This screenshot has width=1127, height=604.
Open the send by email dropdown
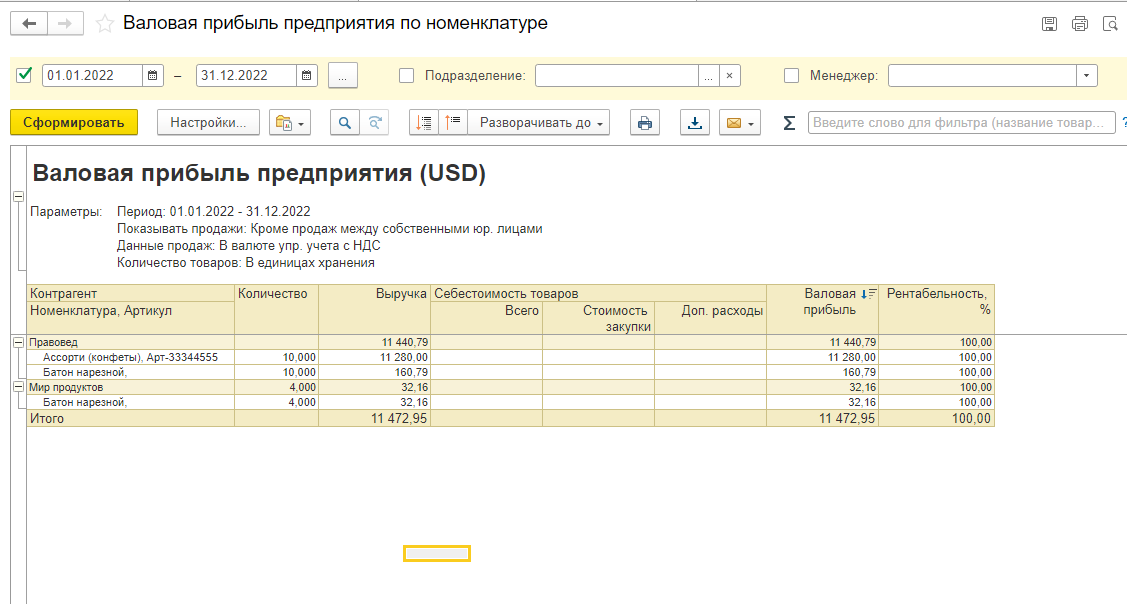point(741,123)
